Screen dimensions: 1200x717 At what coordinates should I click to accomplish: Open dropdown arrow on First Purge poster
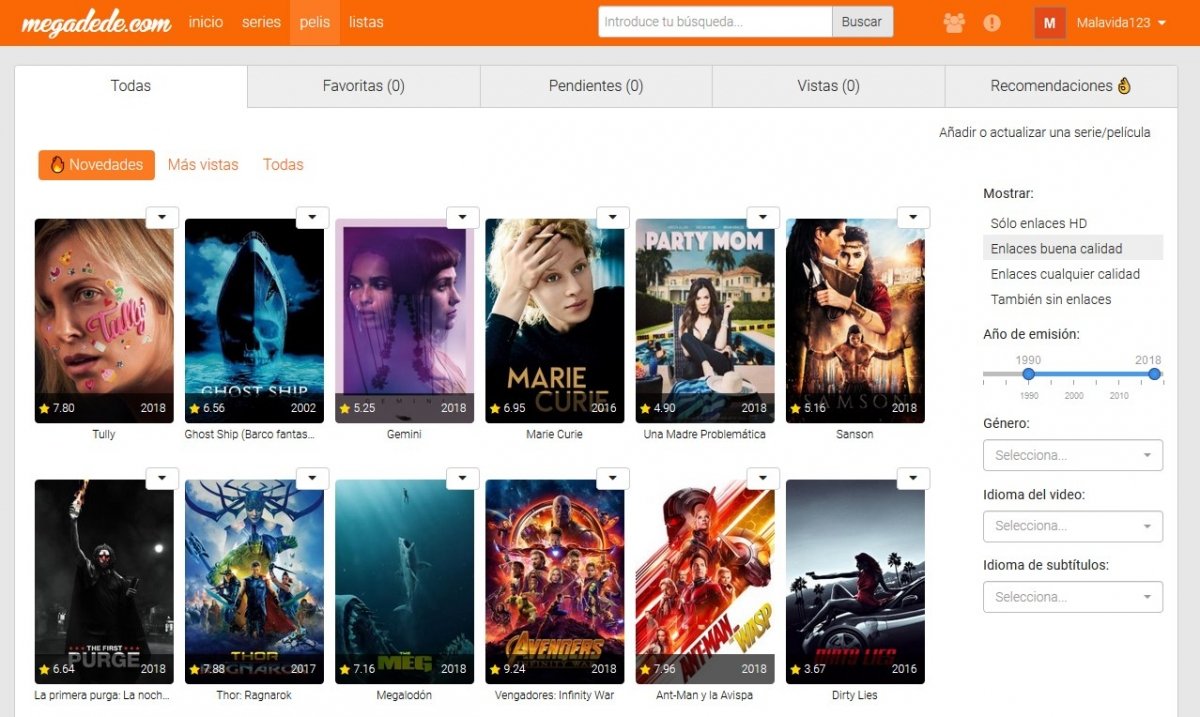162,478
